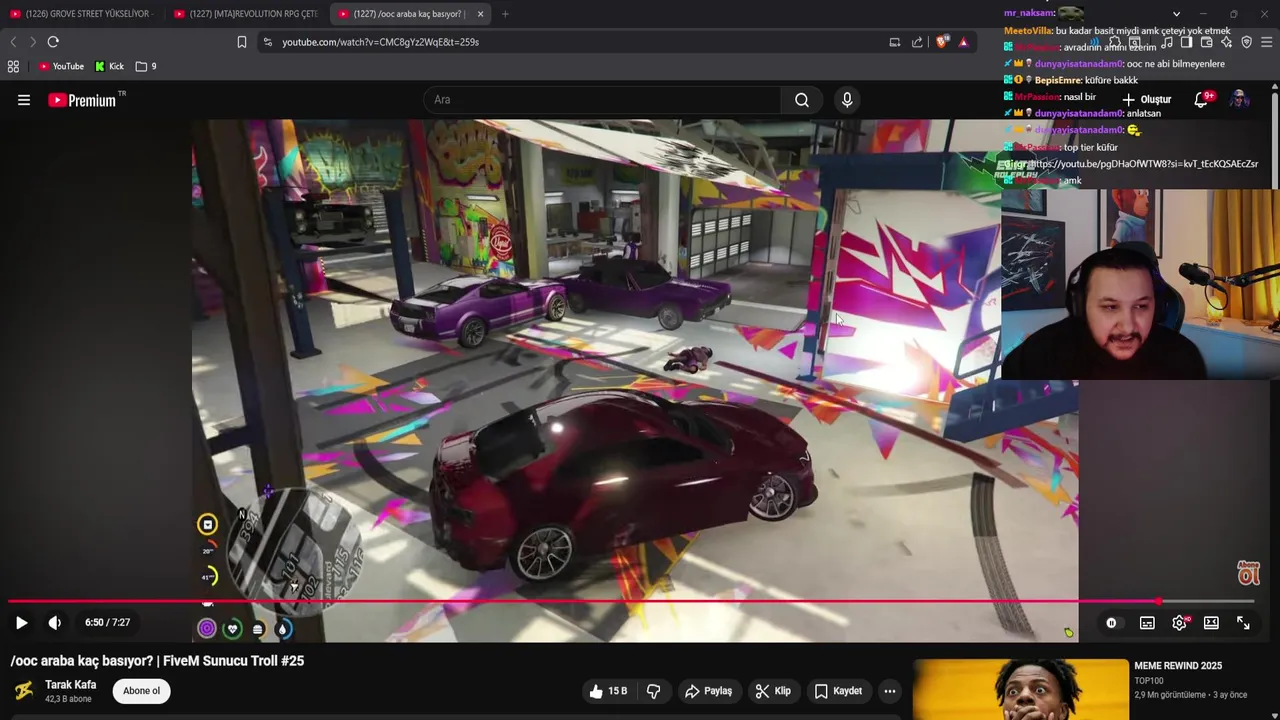Reload the page with refresh icon
The image size is (1280, 720).
pos(53,42)
